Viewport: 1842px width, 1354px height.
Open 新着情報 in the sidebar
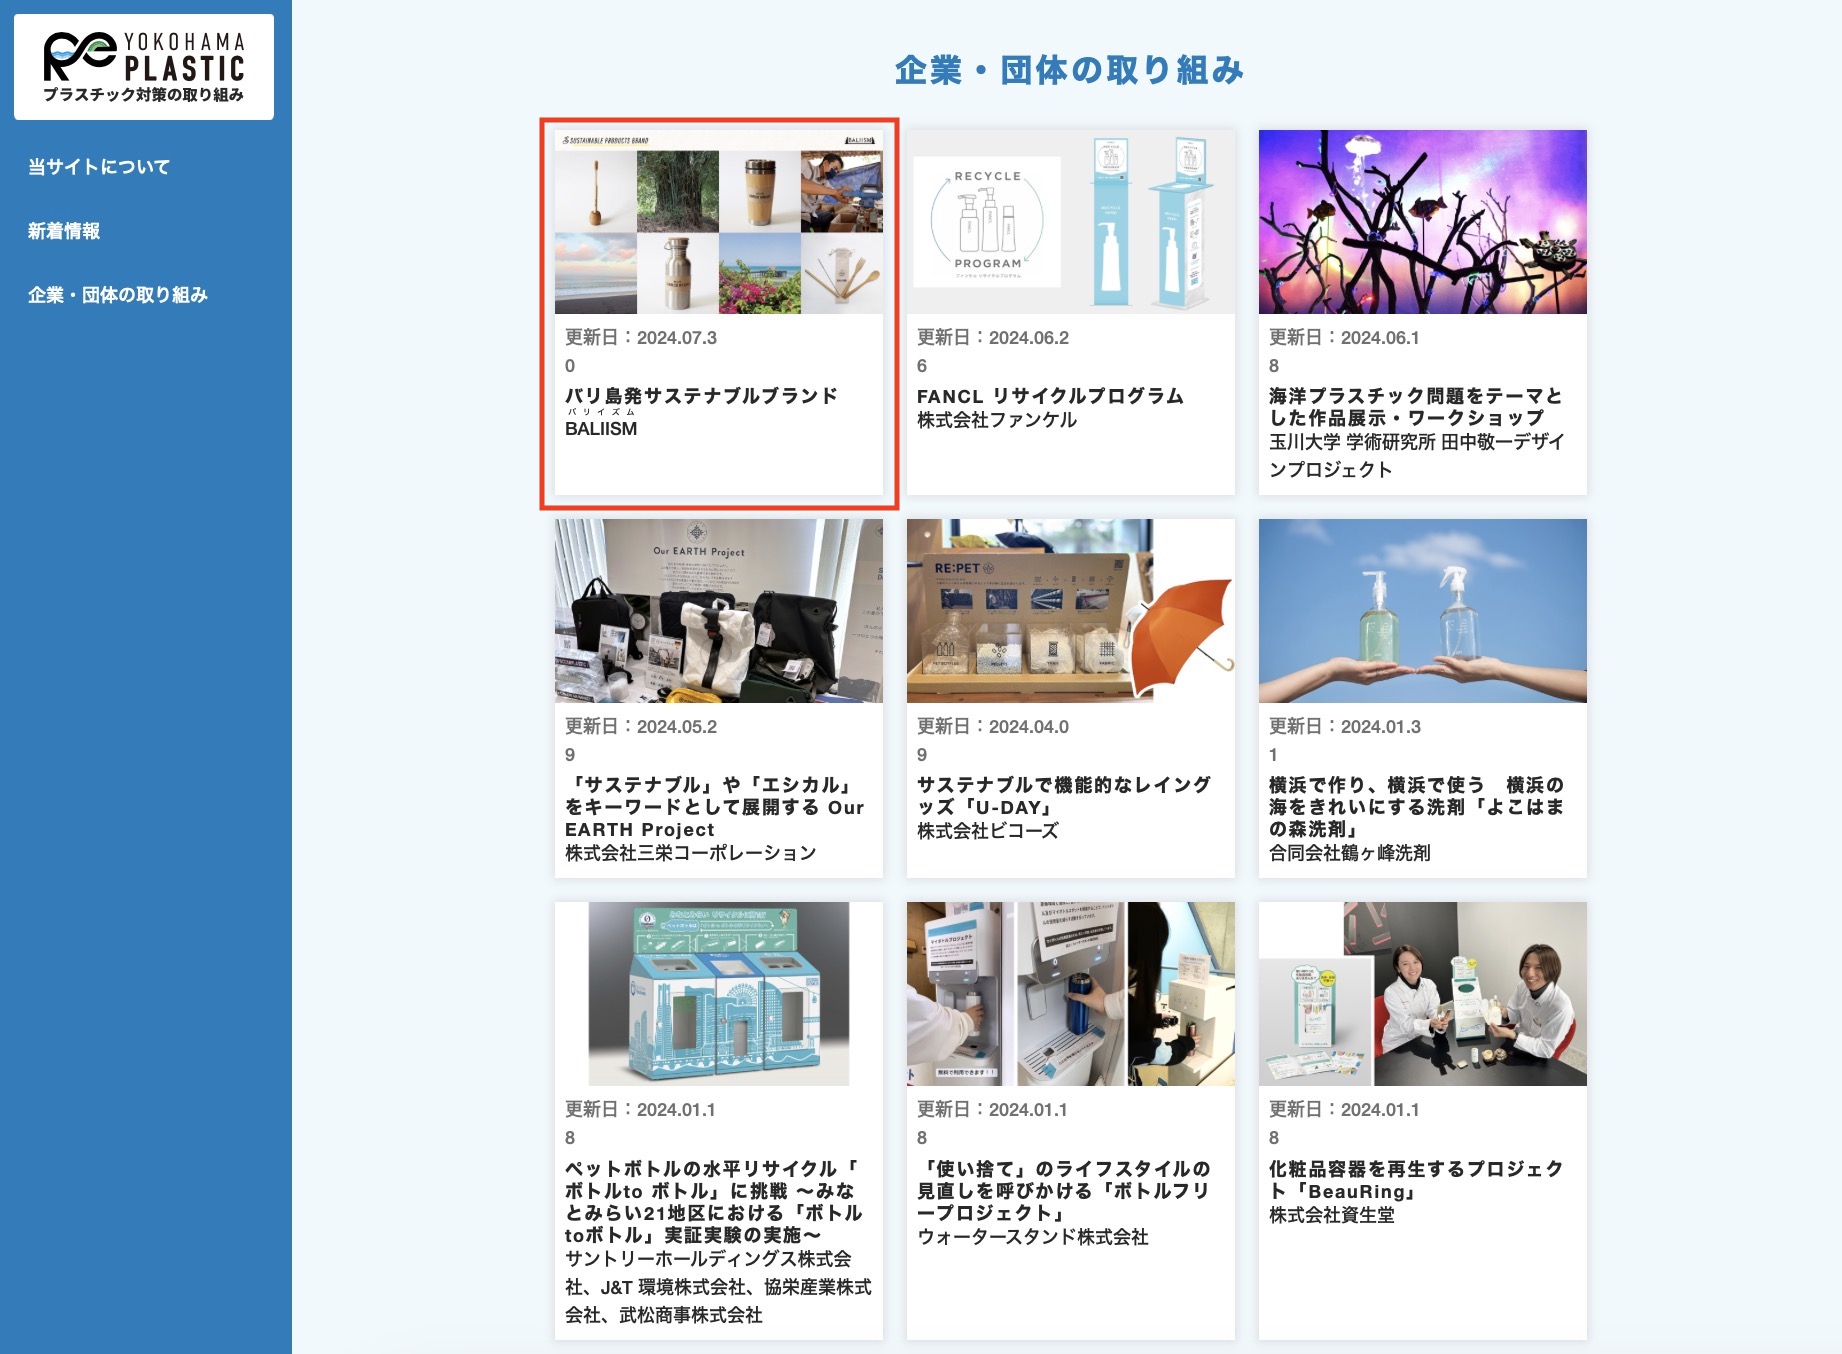pos(64,231)
